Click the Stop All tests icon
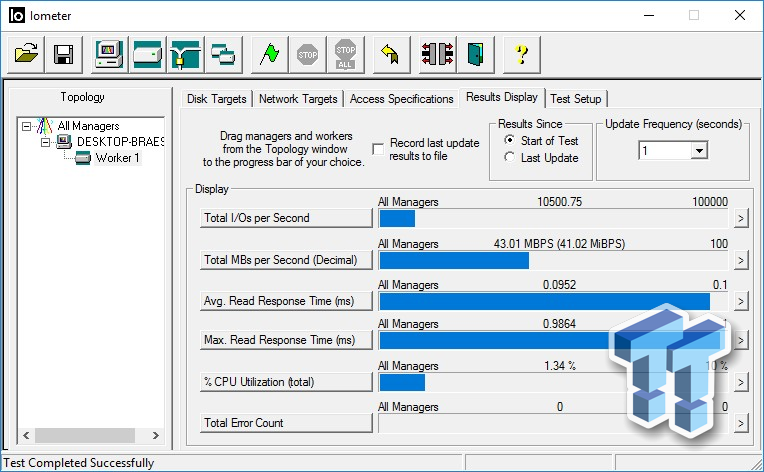The image size is (764, 472). (345, 54)
